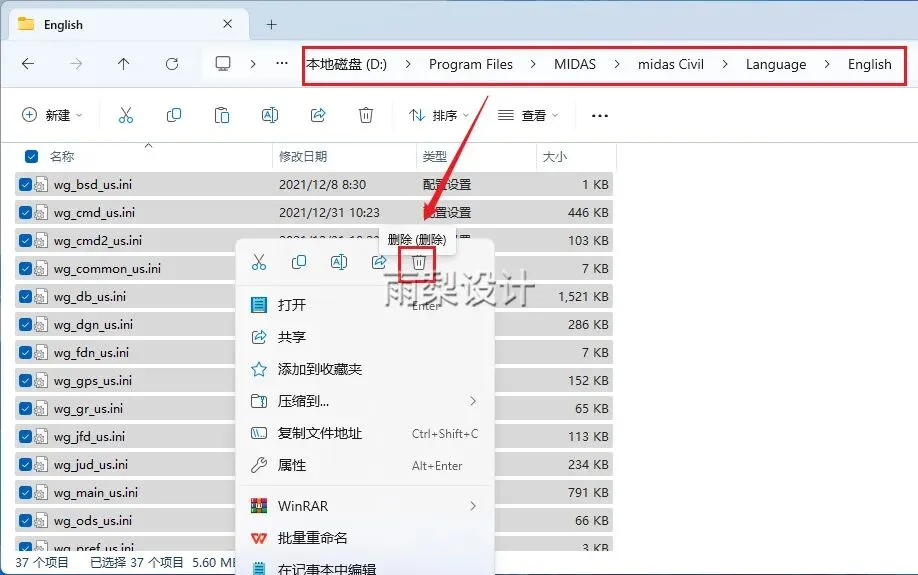Go forward with the right arrow

click(x=76, y=64)
